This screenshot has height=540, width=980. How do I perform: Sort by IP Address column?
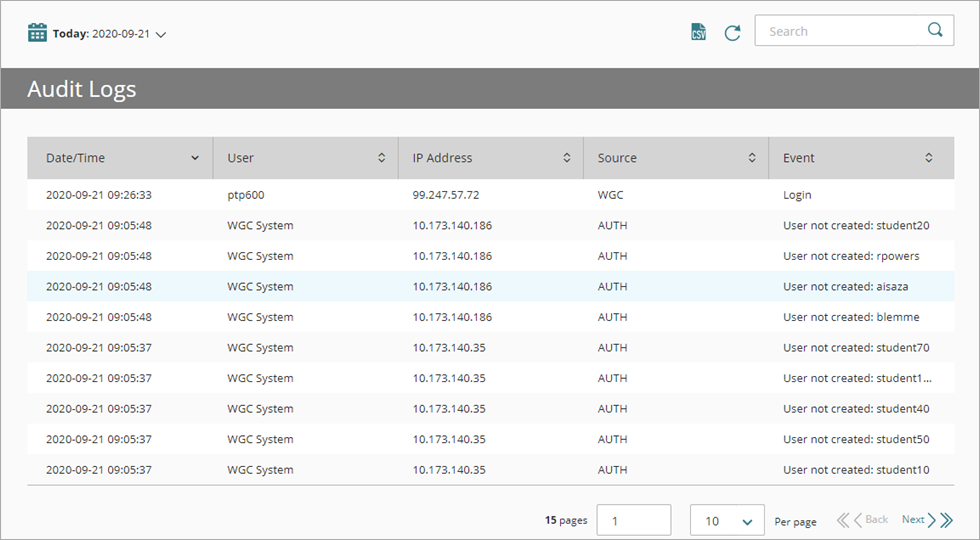point(491,158)
